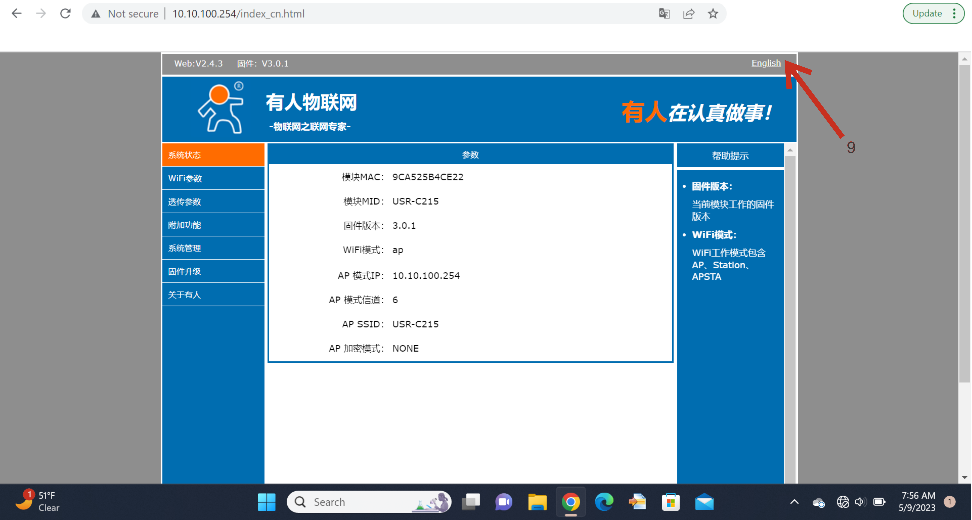
Task: Open File Explorer from the taskbar
Action: 537,502
